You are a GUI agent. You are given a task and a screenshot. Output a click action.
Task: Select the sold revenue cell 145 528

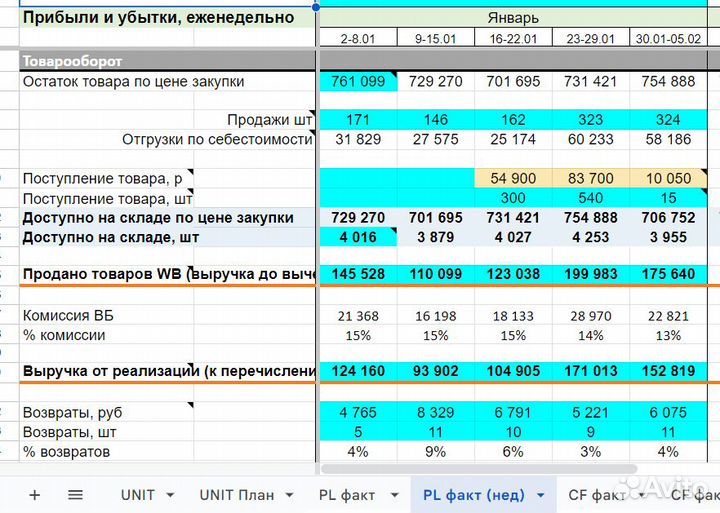[358, 274]
